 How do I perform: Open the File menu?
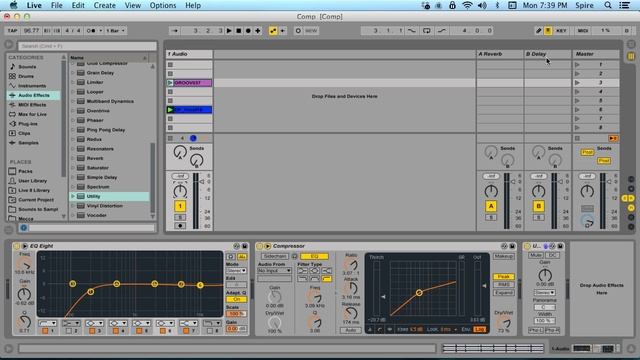(57, 5)
